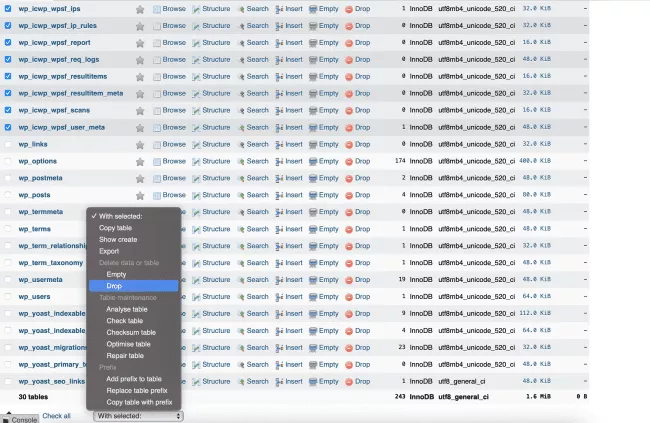
Task: Open the 'With selected:' dropdown at bottom
Action: coord(138,416)
